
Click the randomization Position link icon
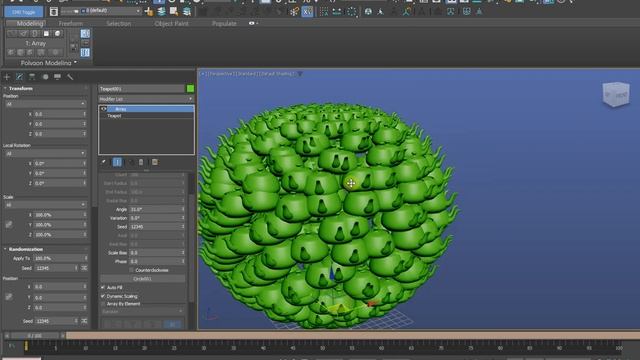pyautogui.click(x=9, y=297)
